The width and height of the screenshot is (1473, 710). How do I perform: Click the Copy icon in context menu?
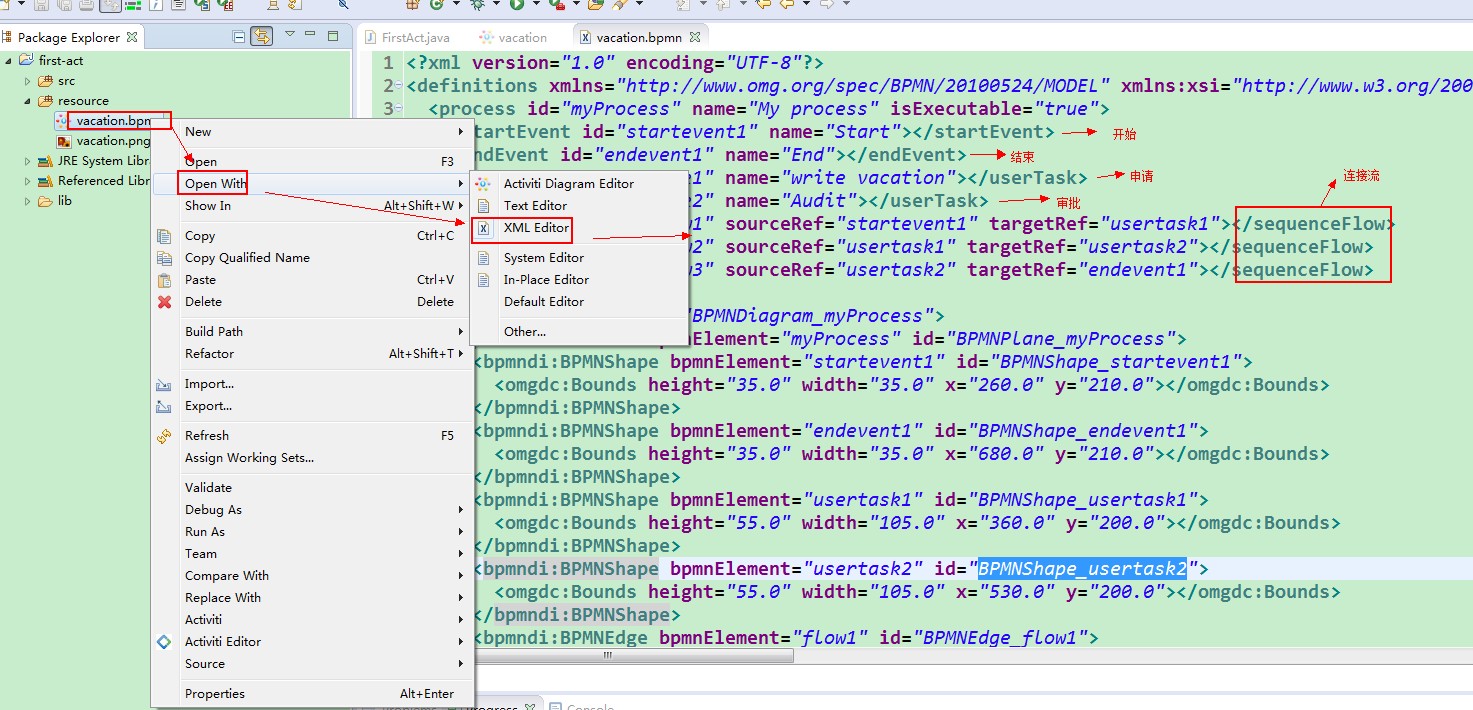coord(165,236)
